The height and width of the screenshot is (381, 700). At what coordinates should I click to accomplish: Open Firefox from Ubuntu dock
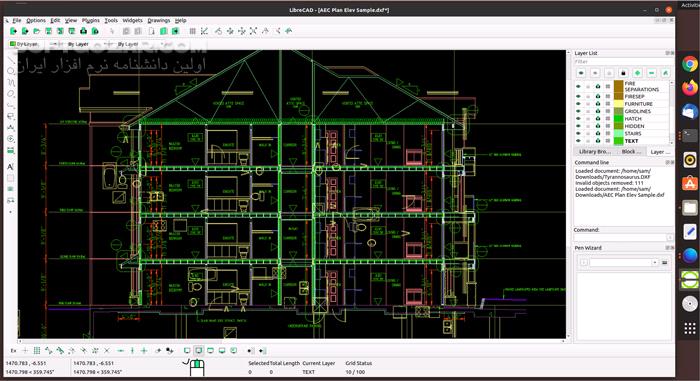[690, 88]
